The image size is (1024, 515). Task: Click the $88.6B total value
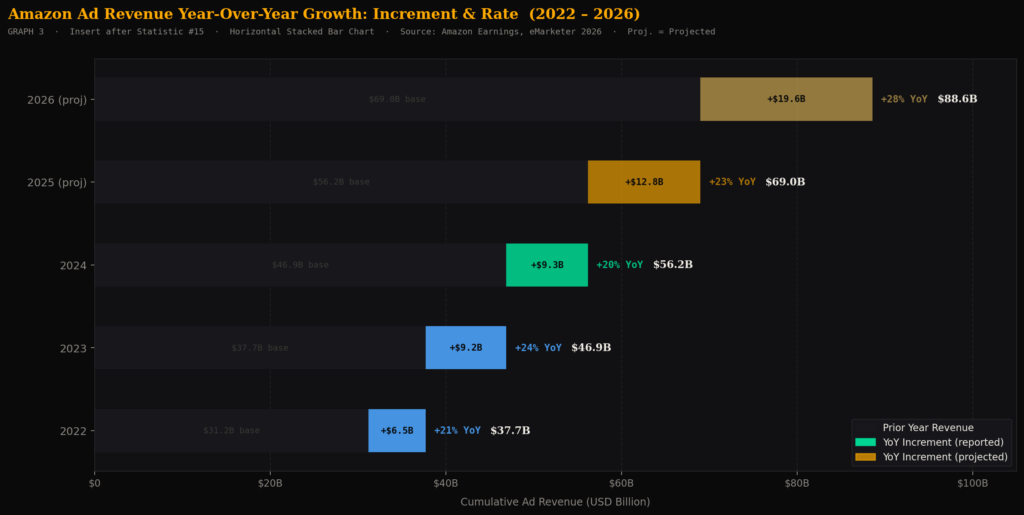pyautogui.click(x=957, y=99)
